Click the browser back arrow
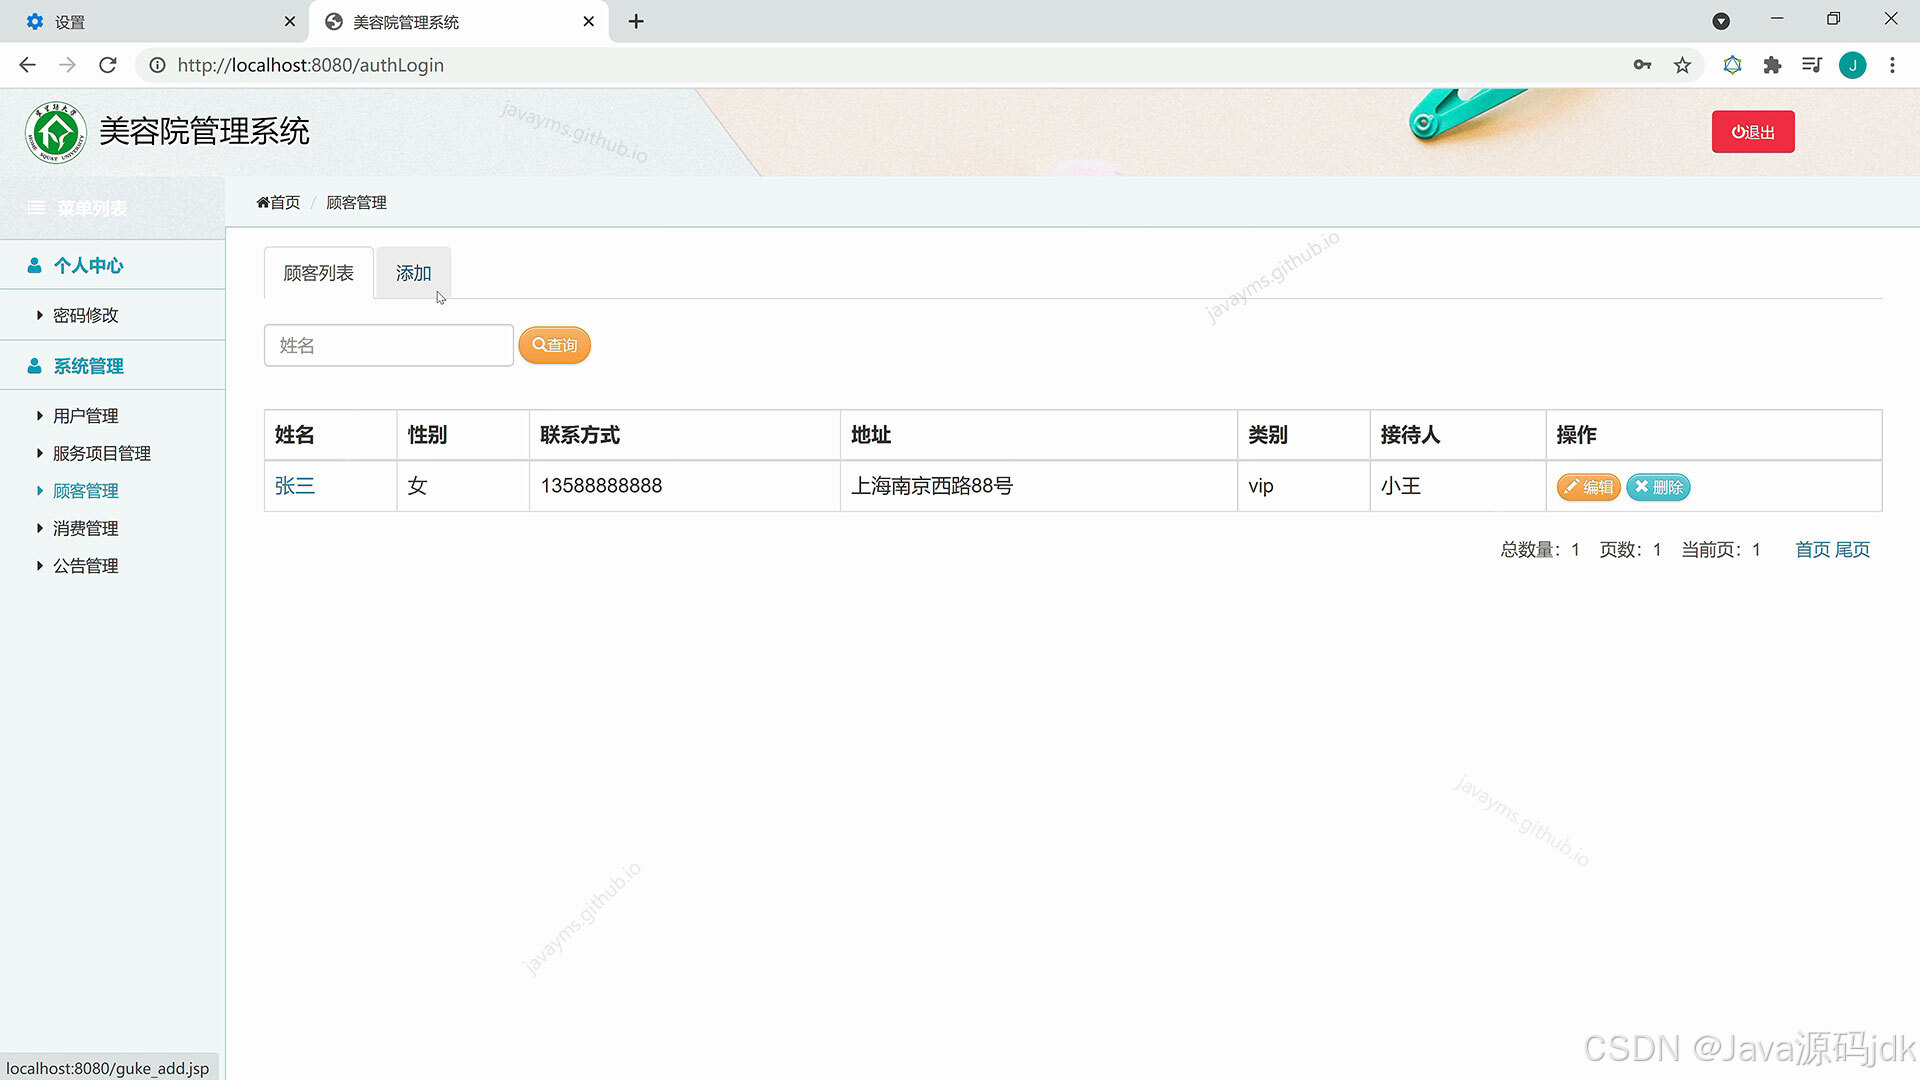Viewport: 1920px width, 1080px height. pos(27,65)
